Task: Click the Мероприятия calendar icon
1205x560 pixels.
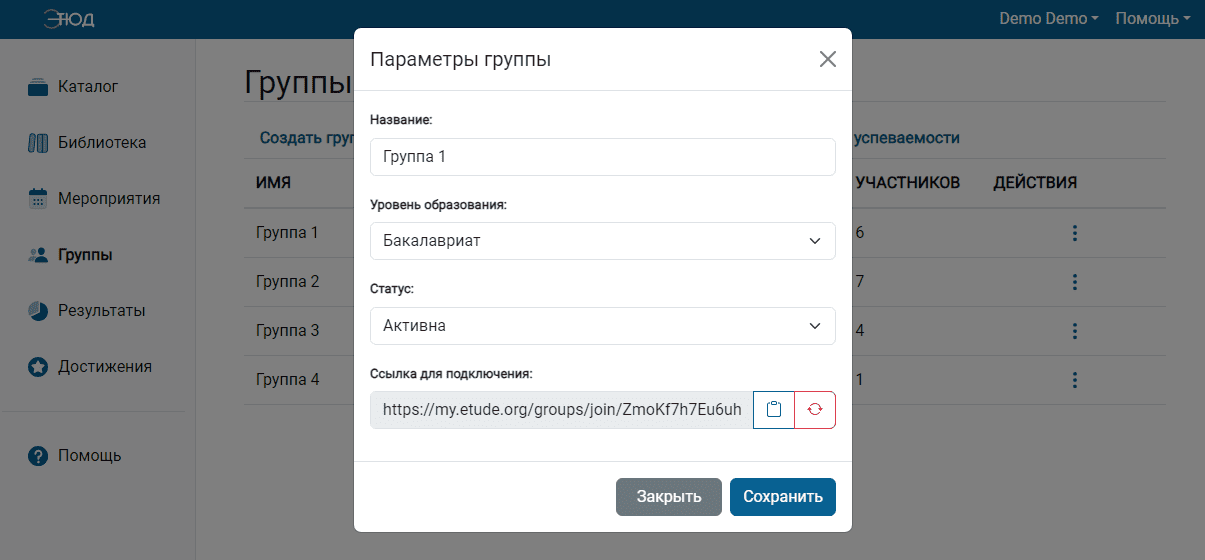Action: [x=38, y=199]
